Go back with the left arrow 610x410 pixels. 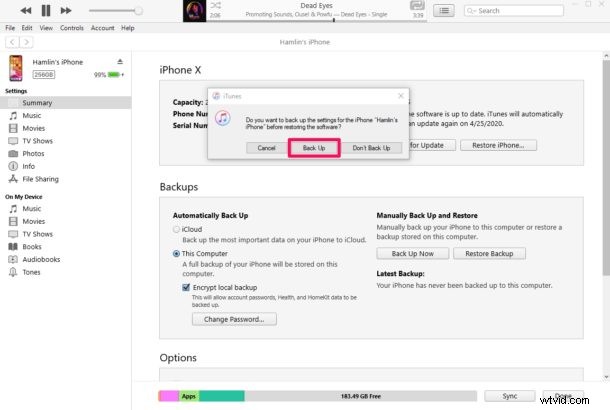(12, 42)
